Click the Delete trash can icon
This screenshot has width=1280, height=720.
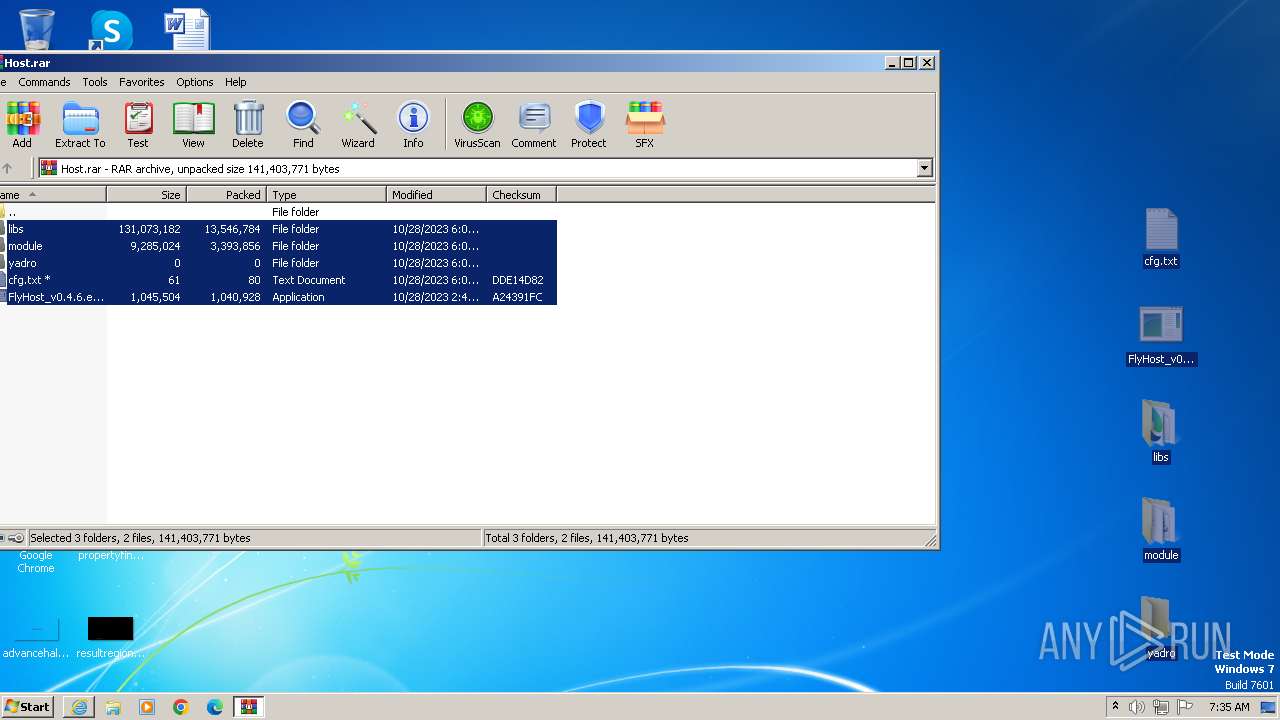(248, 125)
